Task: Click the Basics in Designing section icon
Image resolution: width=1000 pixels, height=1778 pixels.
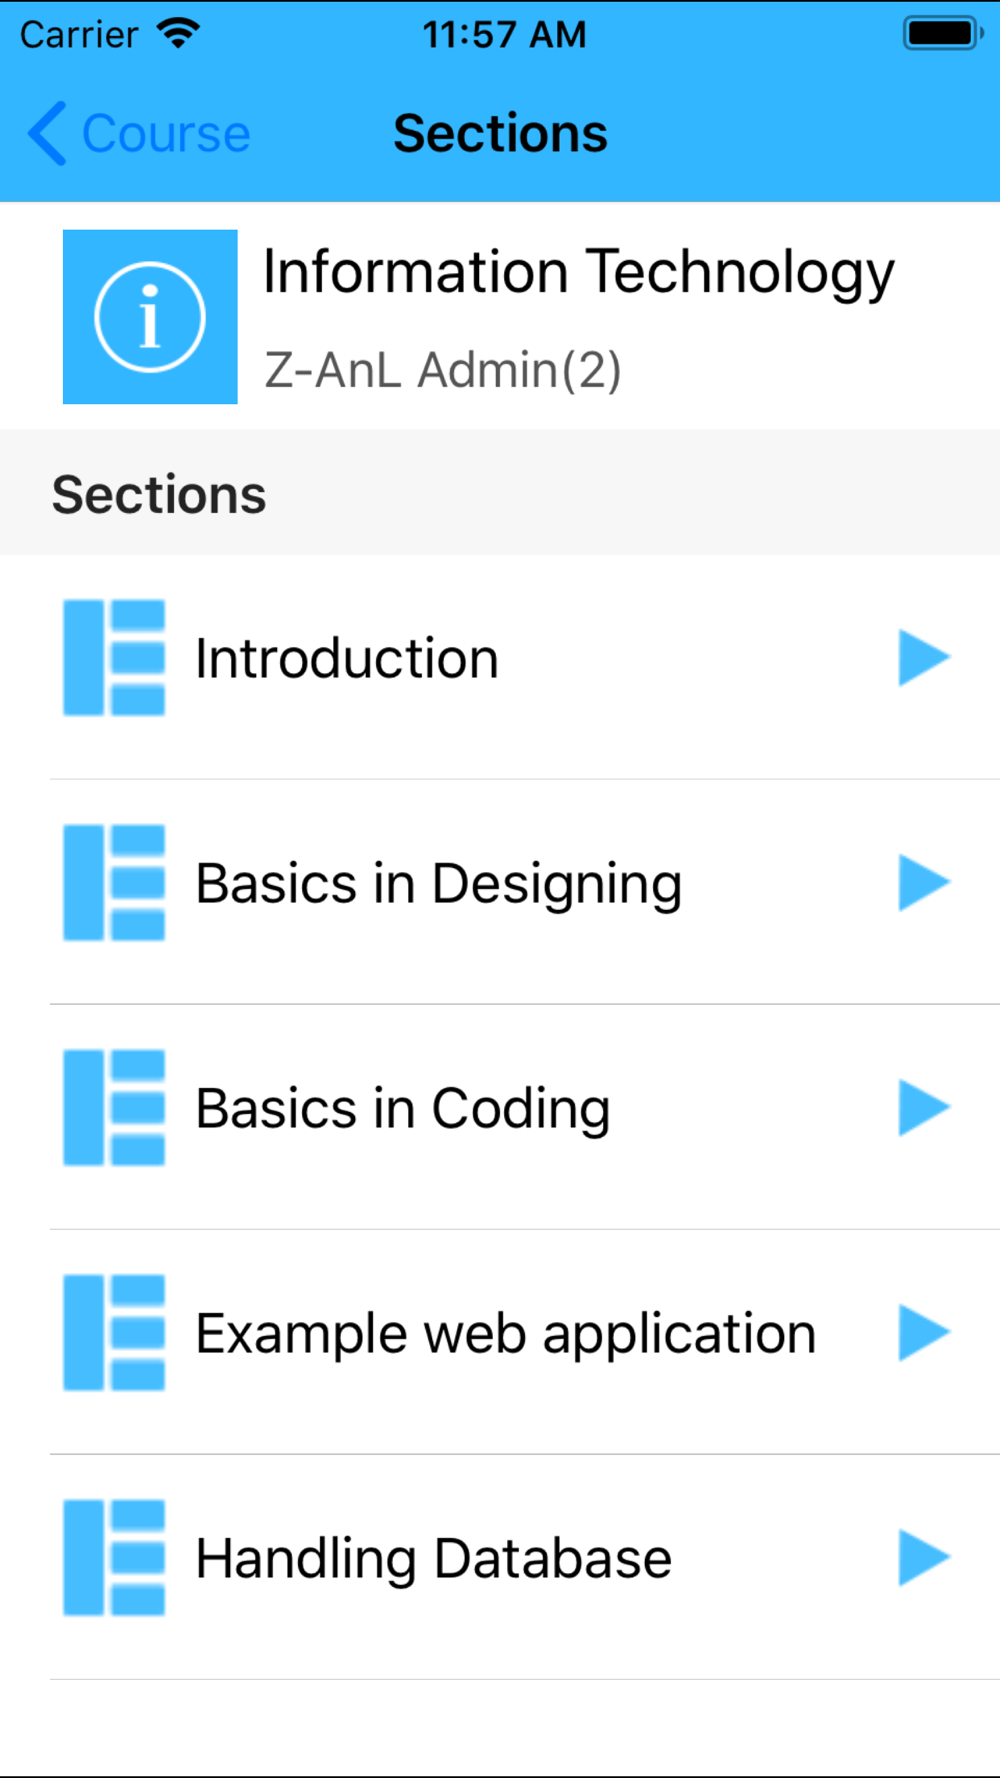Action: pos(114,883)
